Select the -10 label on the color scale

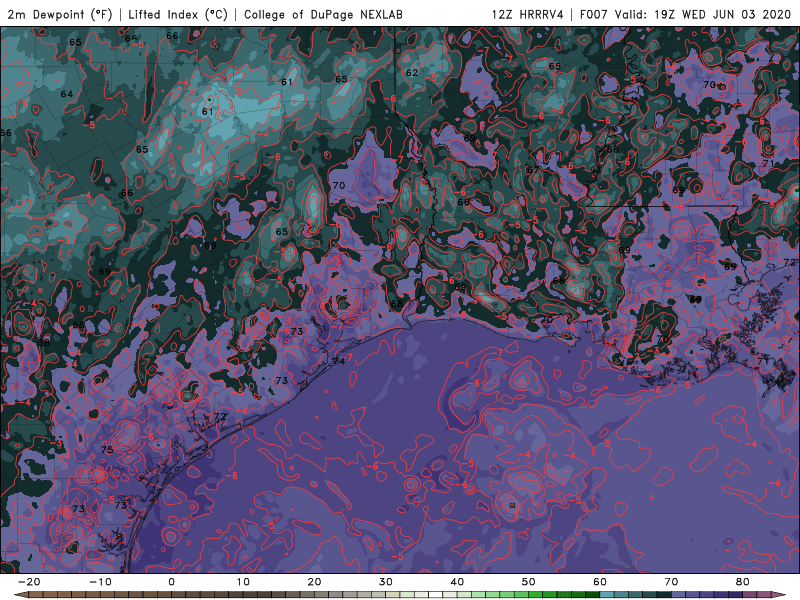click(x=100, y=582)
